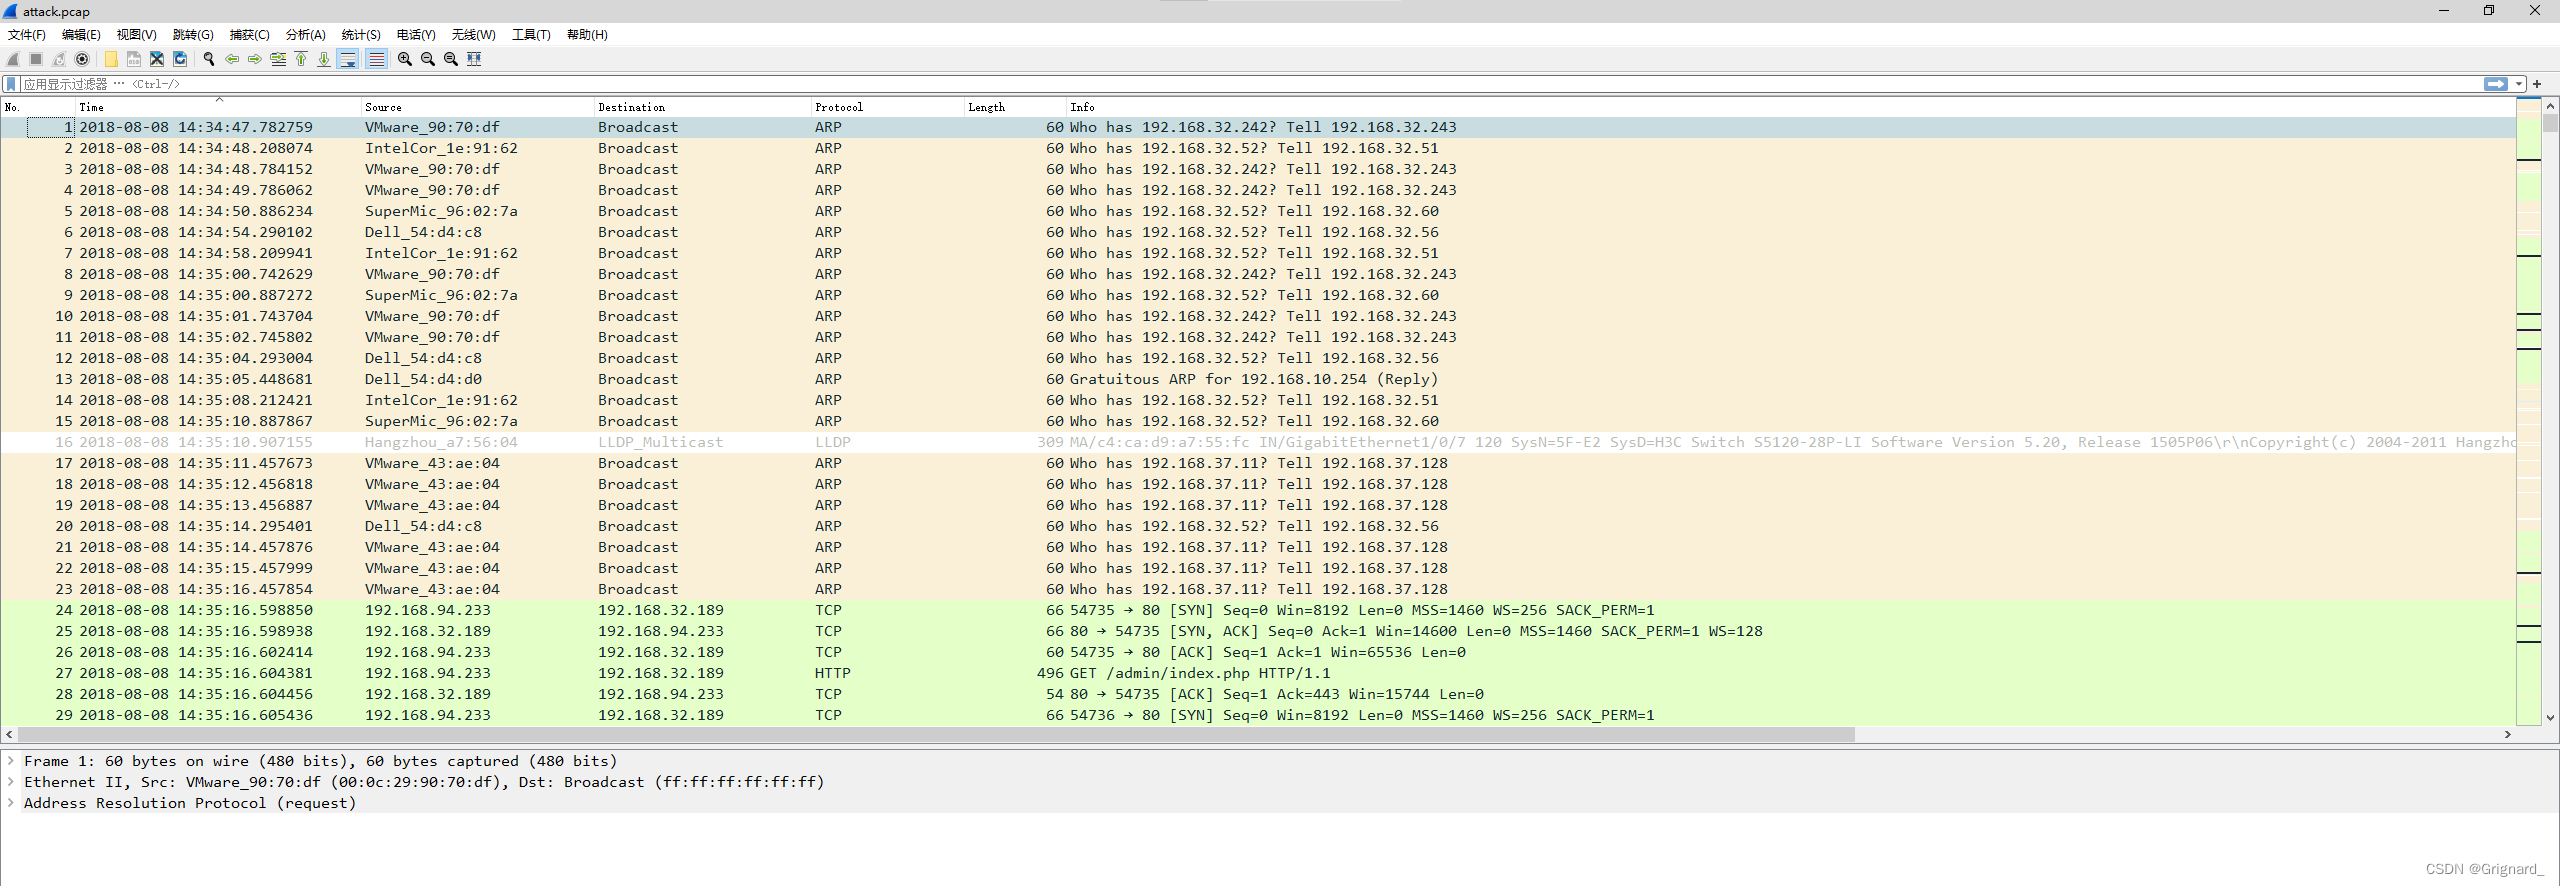This screenshot has height=886, width=2560.
Task: Save the capture file icon
Action: pos(134,59)
